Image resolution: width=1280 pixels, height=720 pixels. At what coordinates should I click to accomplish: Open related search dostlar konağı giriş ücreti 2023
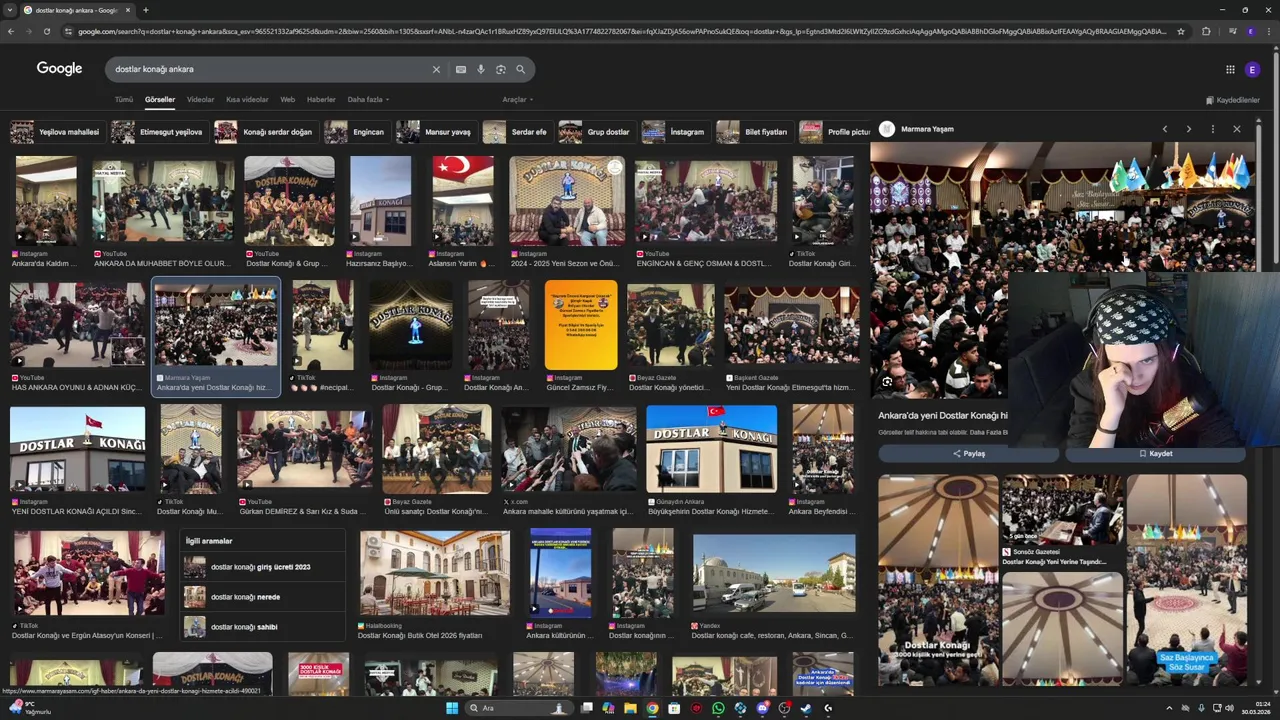point(262,567)
